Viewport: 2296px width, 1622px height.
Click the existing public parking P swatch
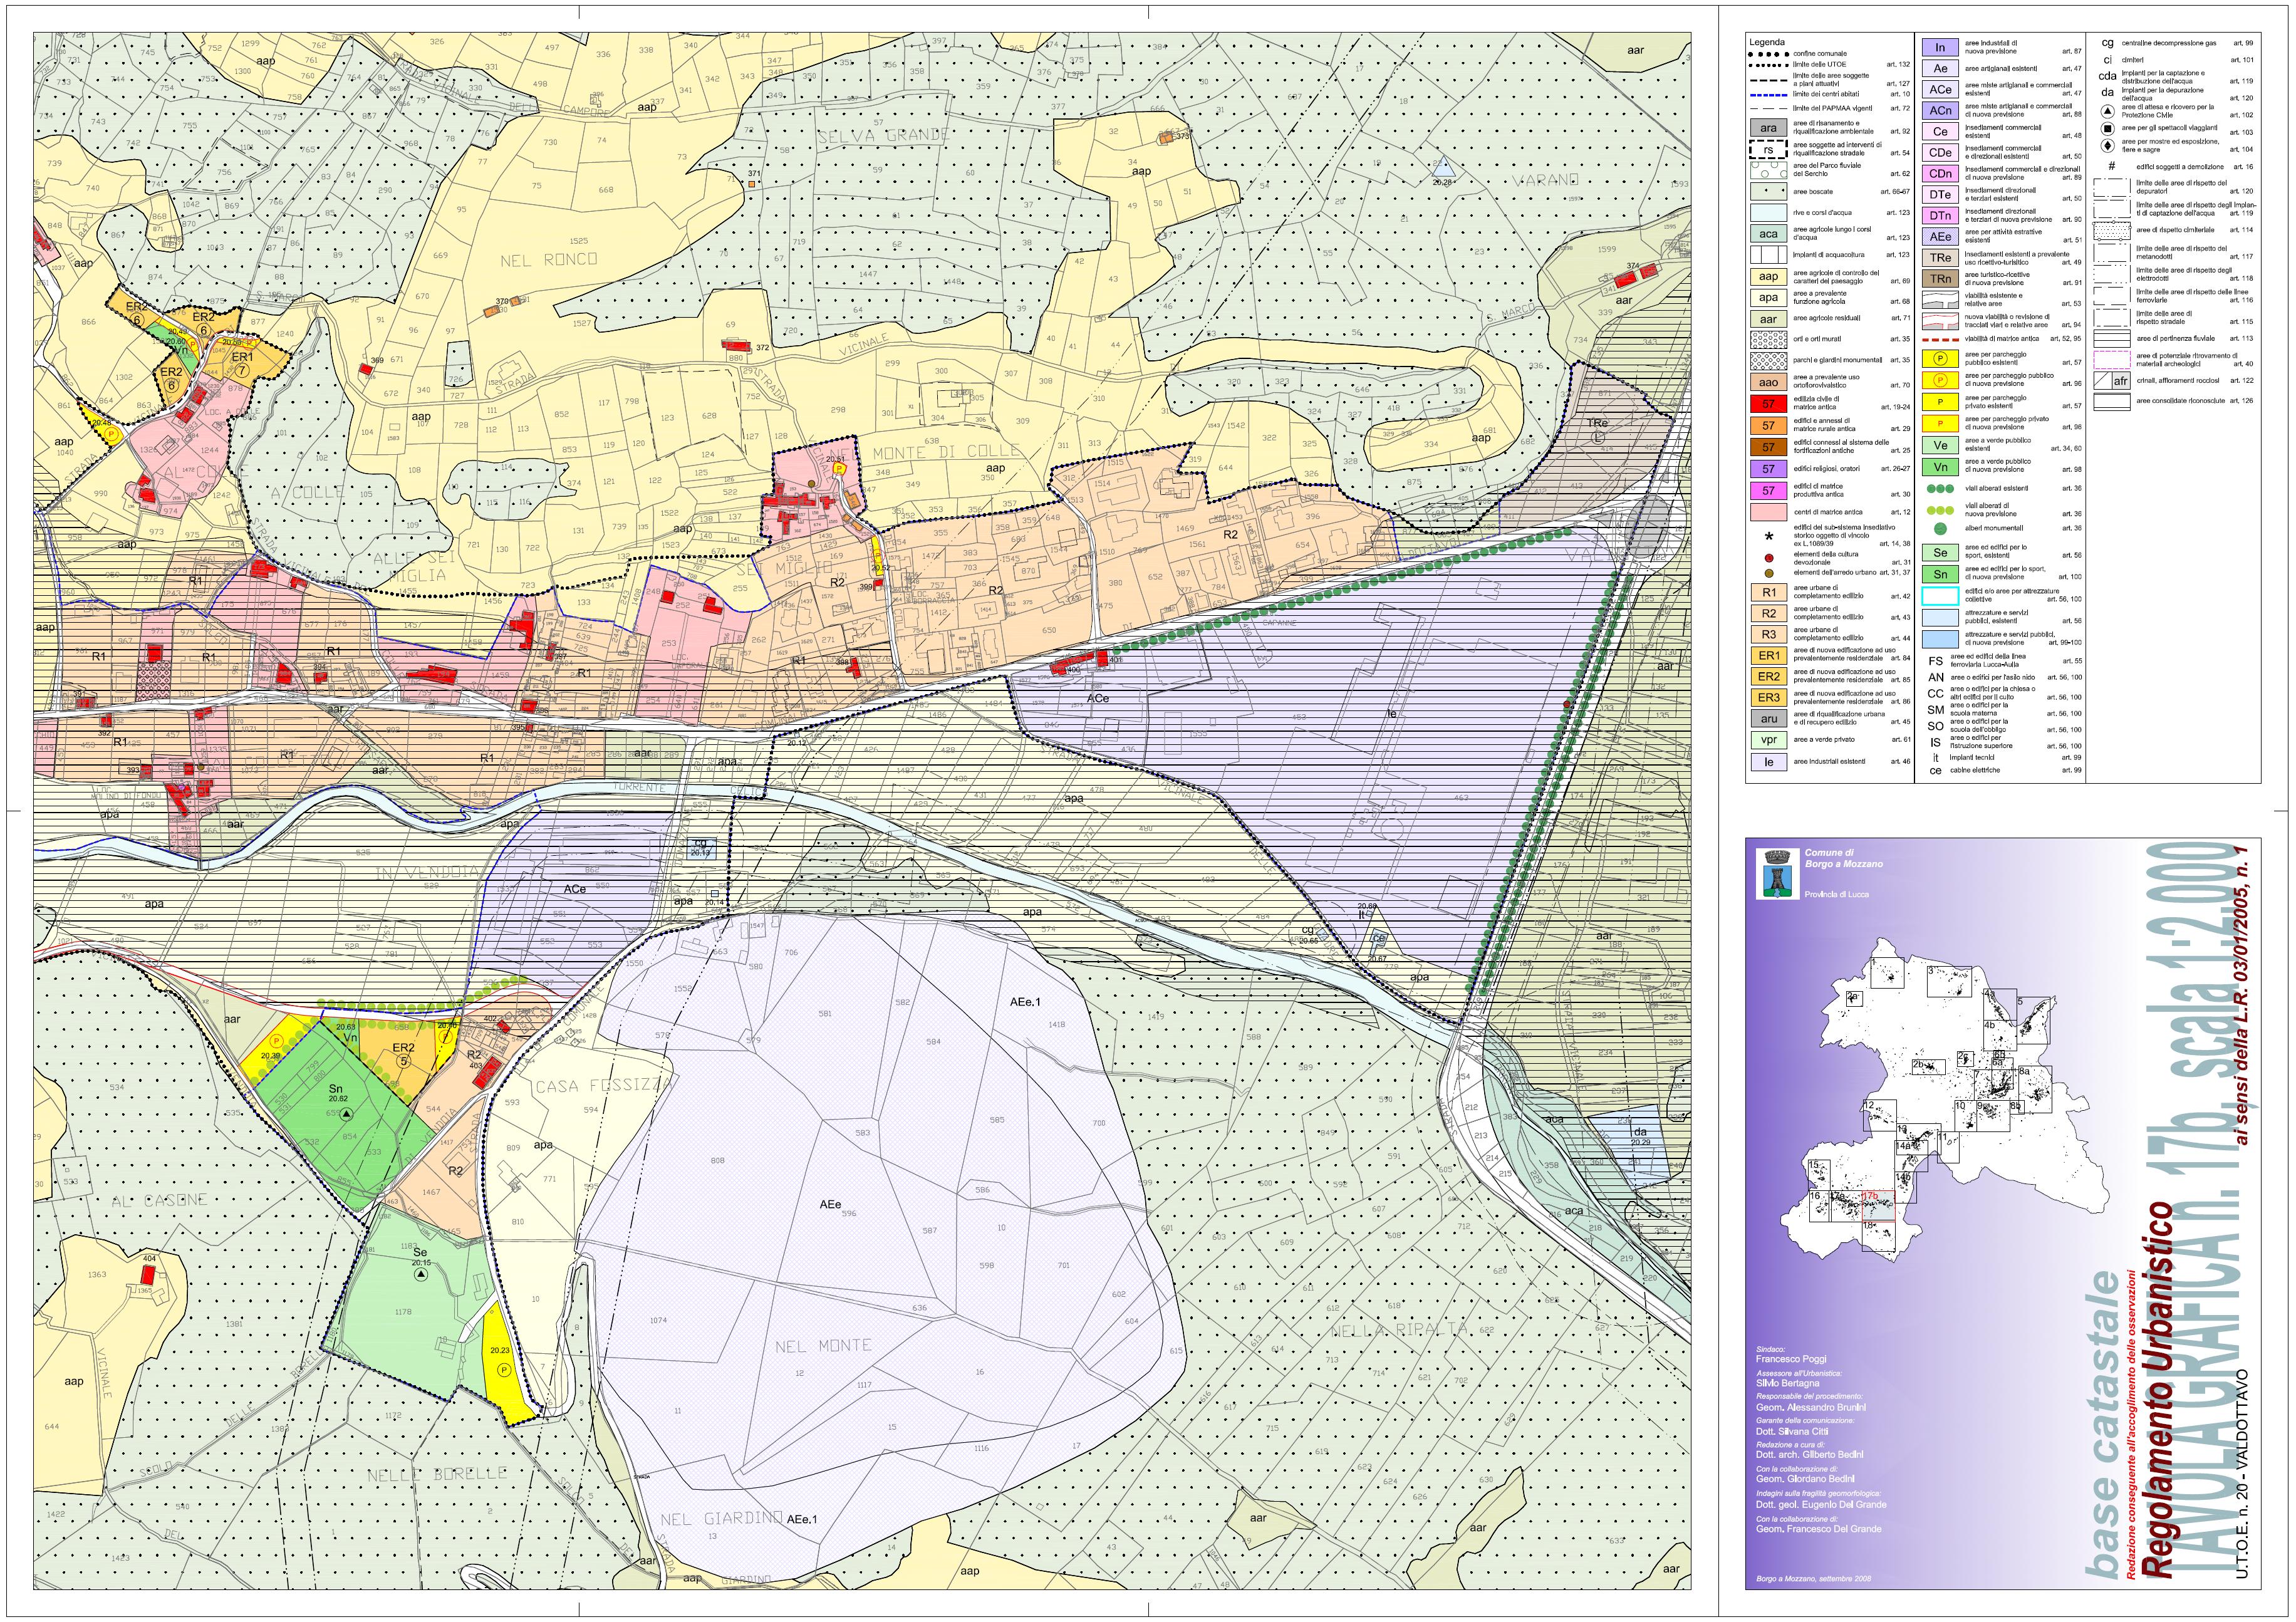pyautogui.click(x=1940, y=359)
